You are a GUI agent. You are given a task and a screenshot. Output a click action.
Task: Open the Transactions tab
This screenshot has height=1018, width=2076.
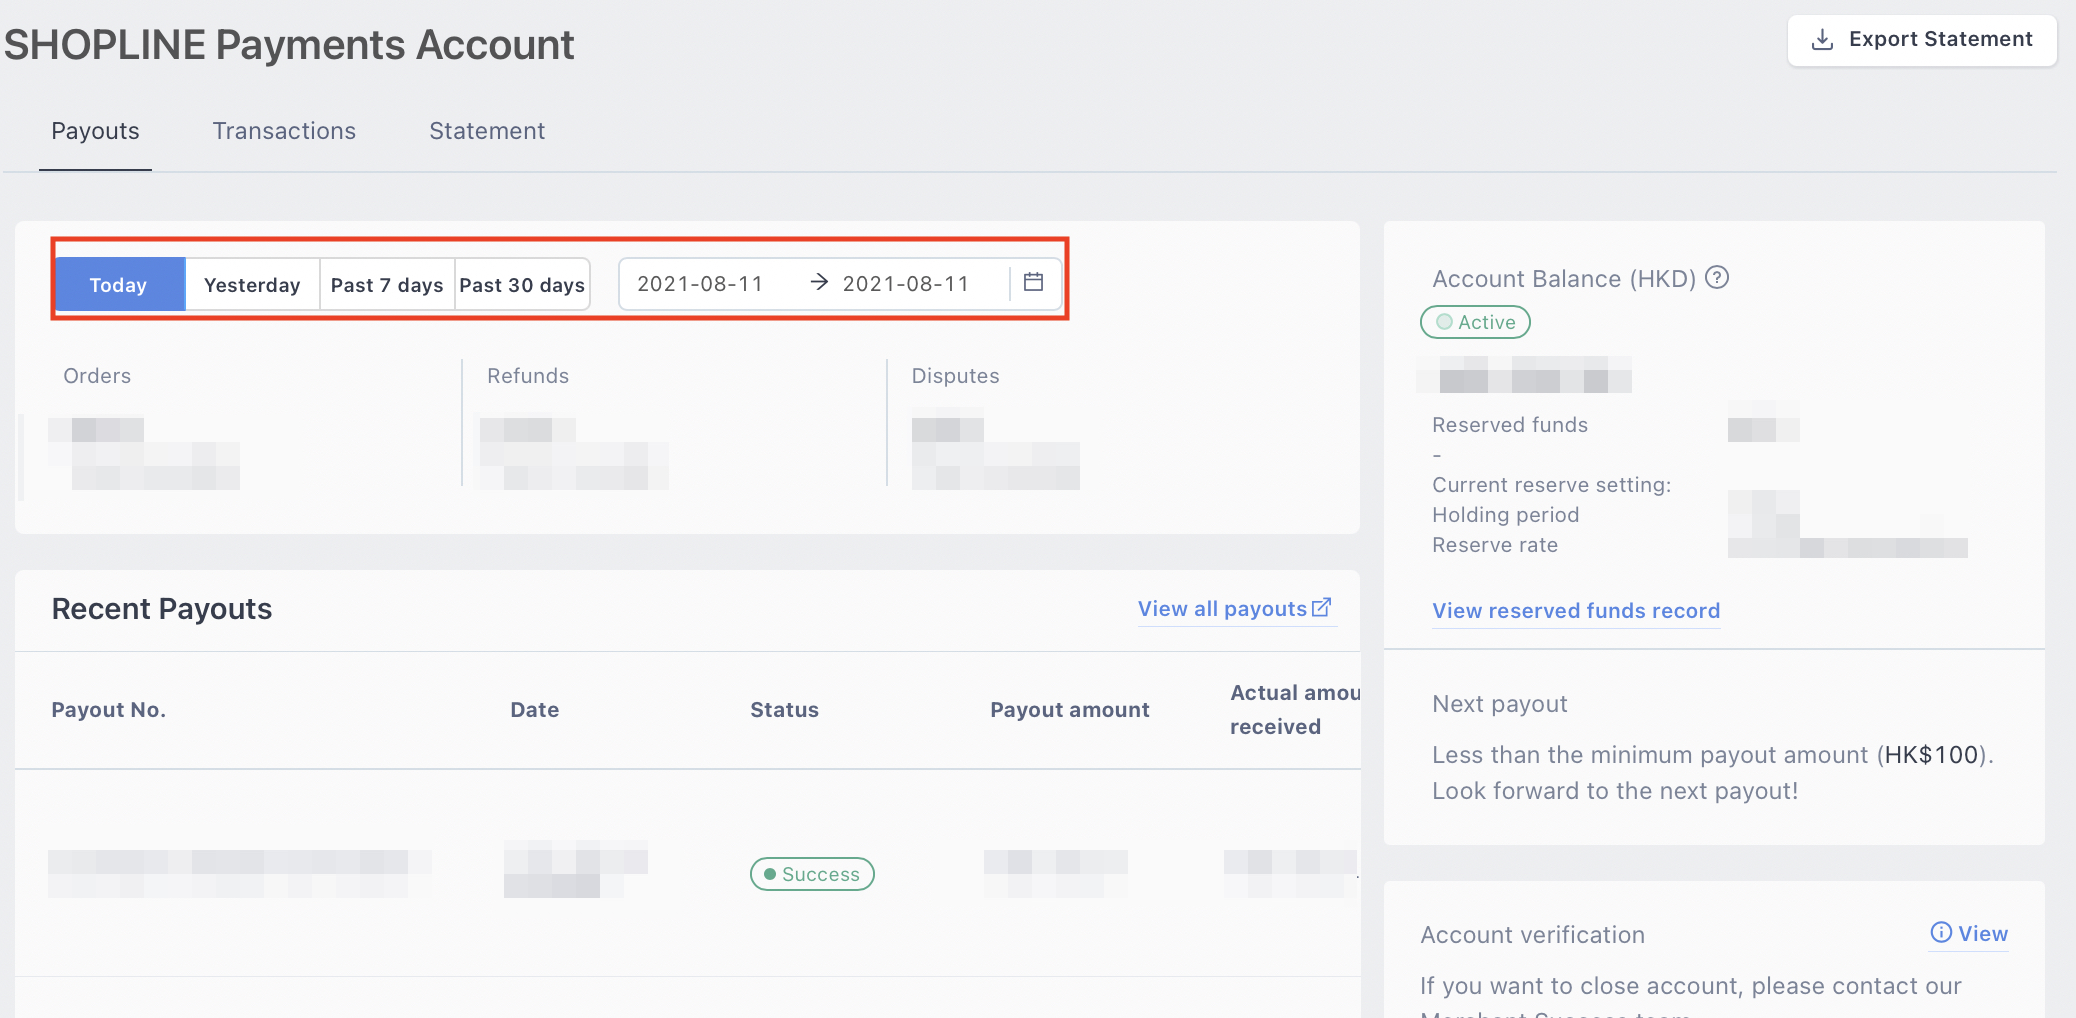pos(284,131)
